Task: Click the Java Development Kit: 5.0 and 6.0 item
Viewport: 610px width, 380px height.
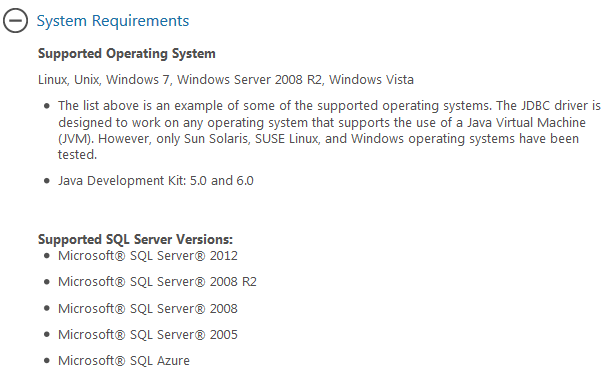Action: click(x=156, y=181)
